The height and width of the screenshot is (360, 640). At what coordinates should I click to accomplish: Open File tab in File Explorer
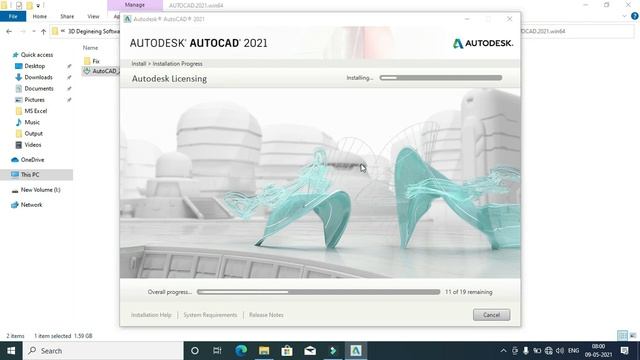(13, 16)
